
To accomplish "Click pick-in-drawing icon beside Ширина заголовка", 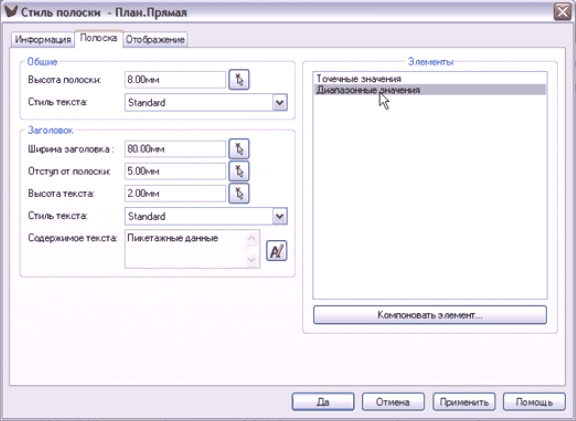I will (239, 149).
